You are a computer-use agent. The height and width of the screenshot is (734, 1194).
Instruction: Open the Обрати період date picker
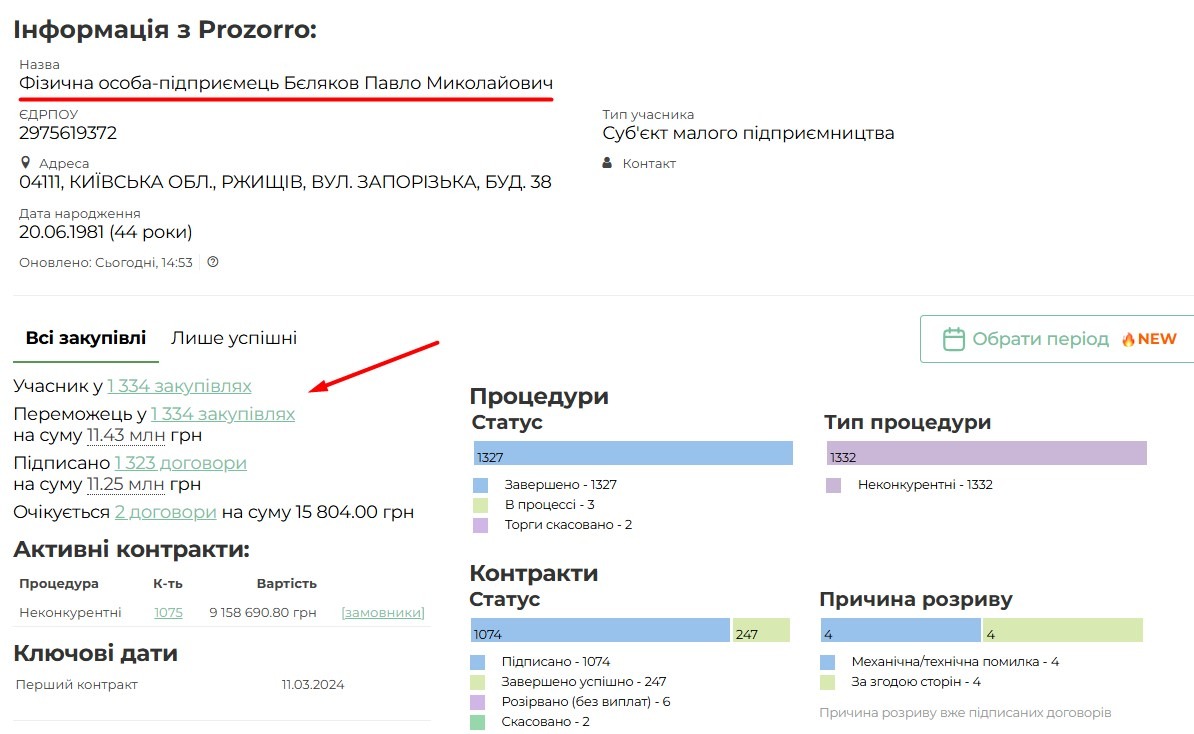(1040, 339)
